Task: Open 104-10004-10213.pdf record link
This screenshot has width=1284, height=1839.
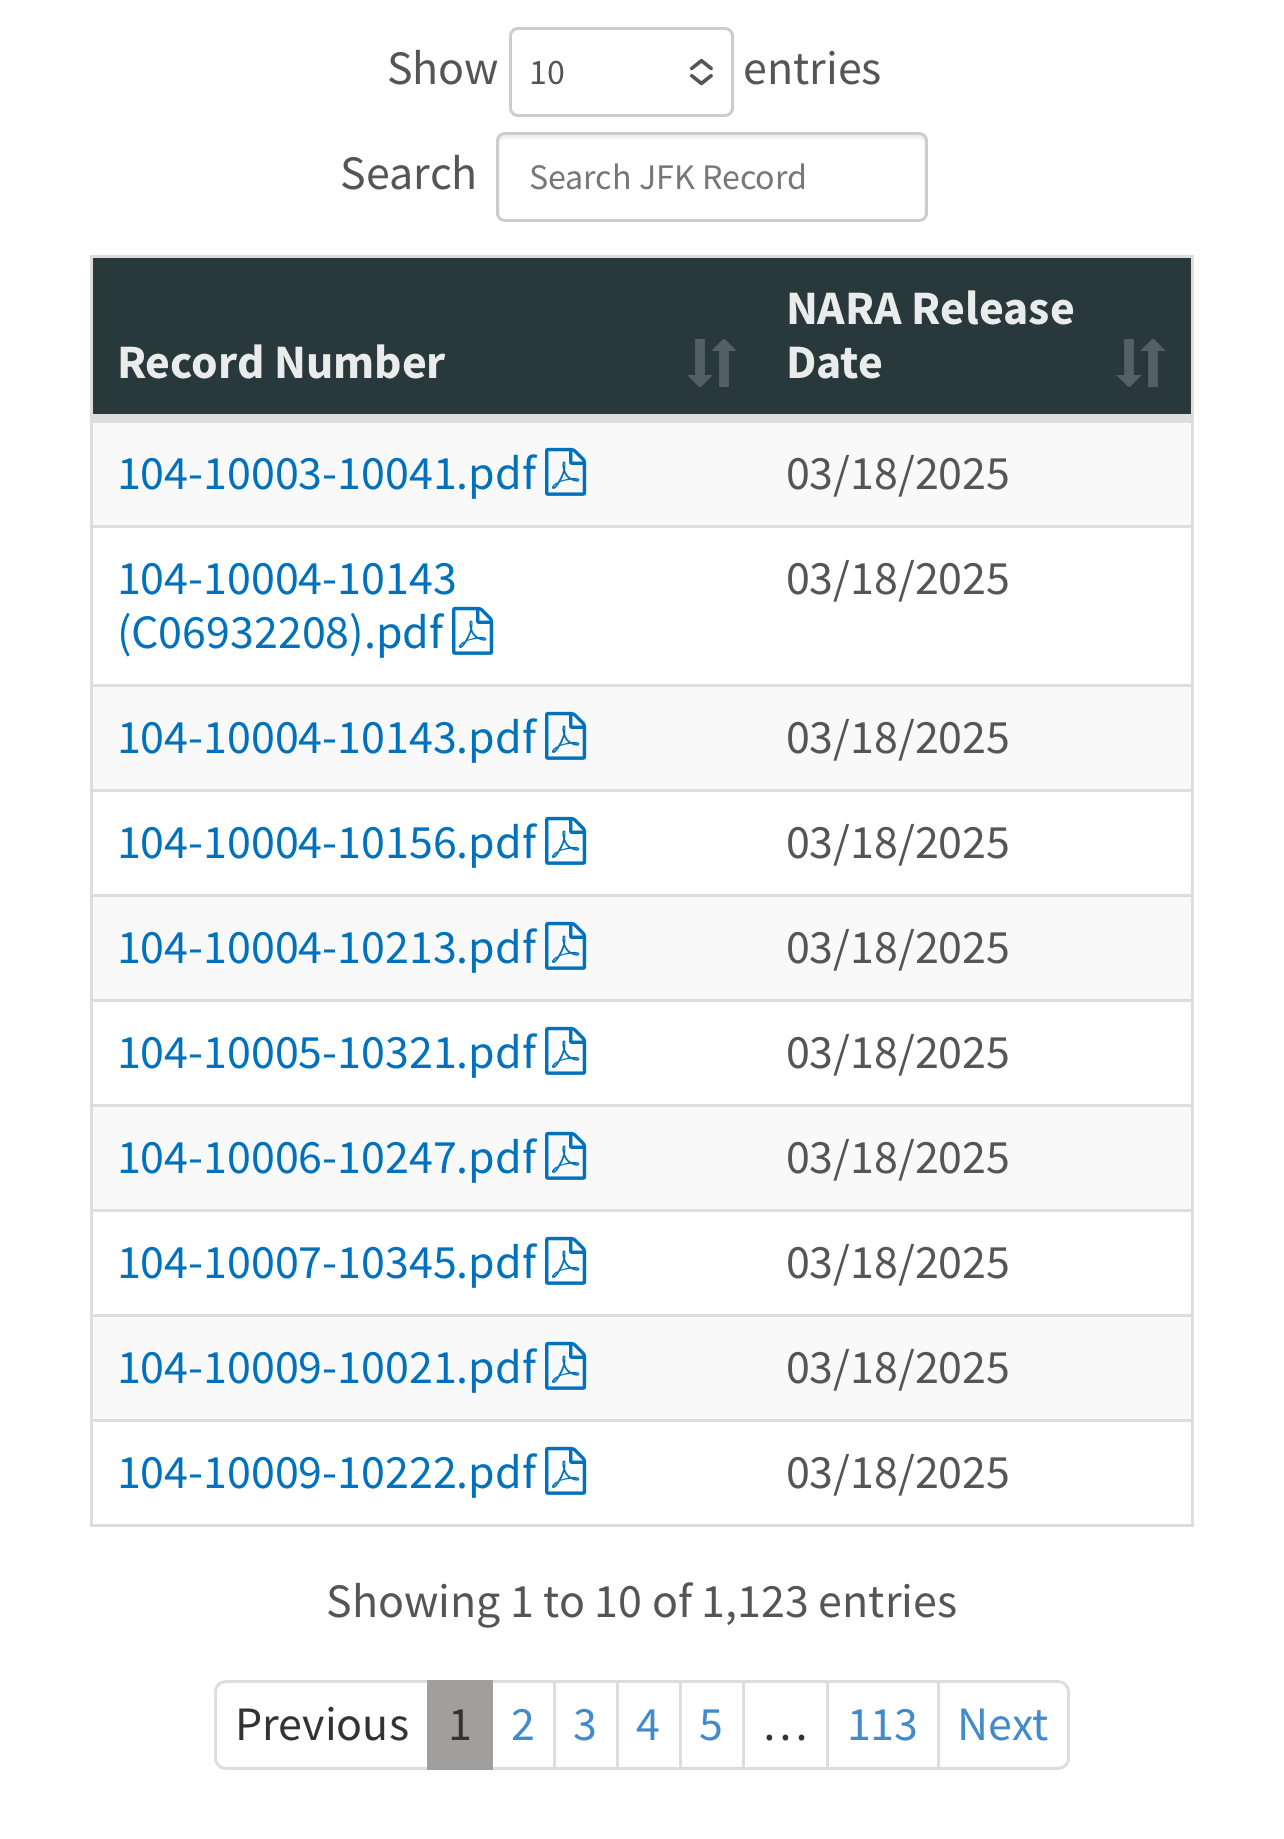Action: [x=327, y=948]
